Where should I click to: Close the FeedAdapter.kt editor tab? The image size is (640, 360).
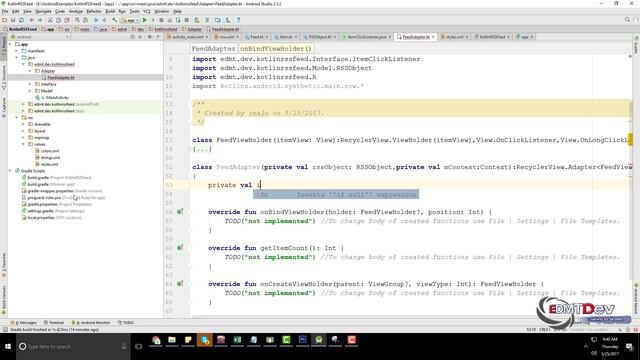coord(433,37)
